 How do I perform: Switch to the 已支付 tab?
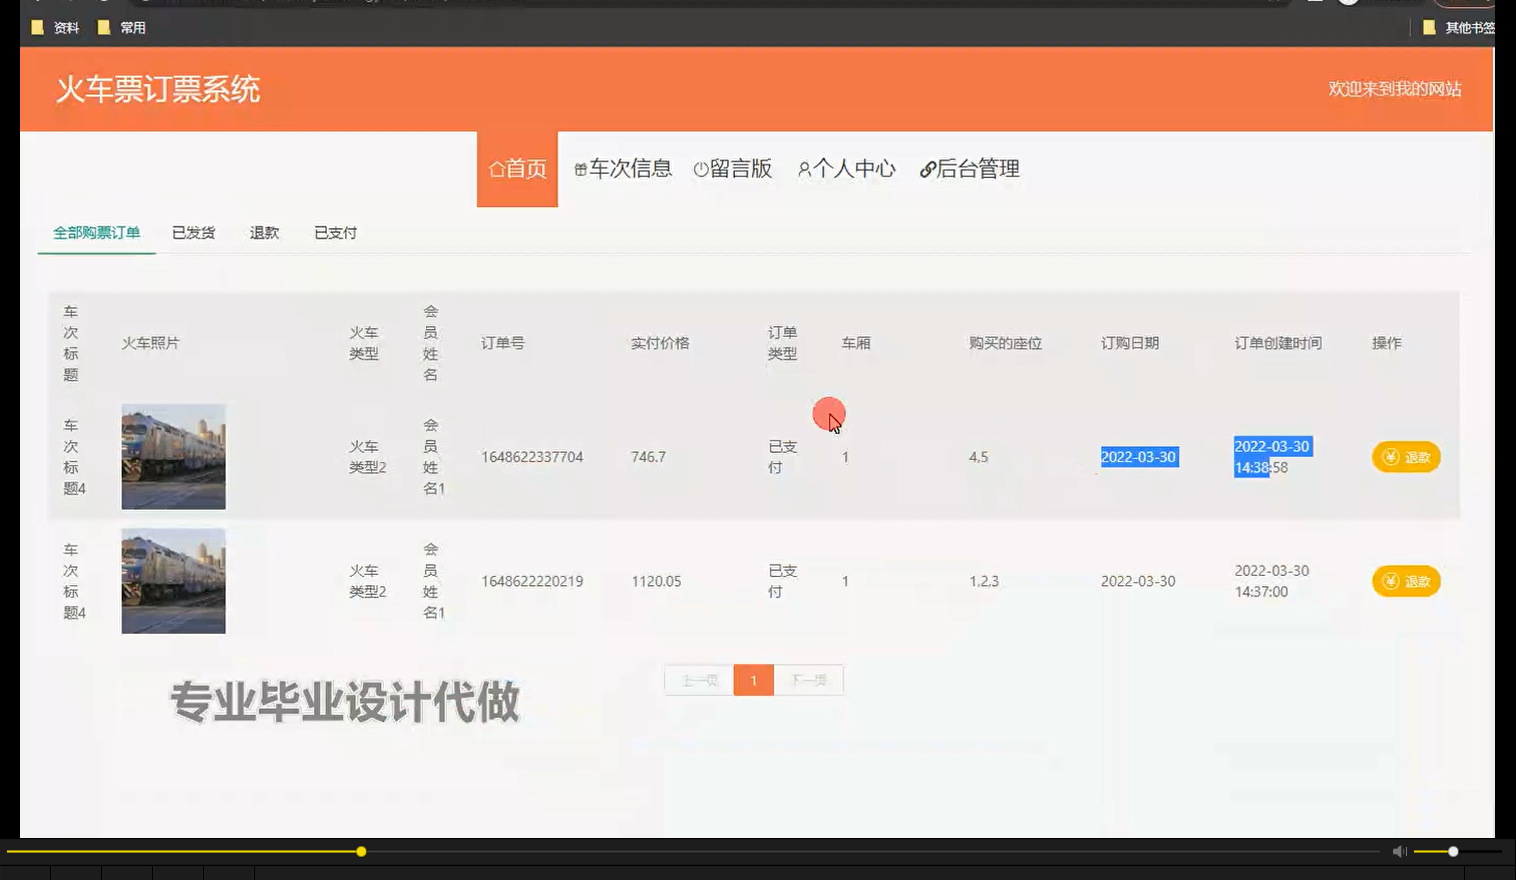click(x=335, y=232)
